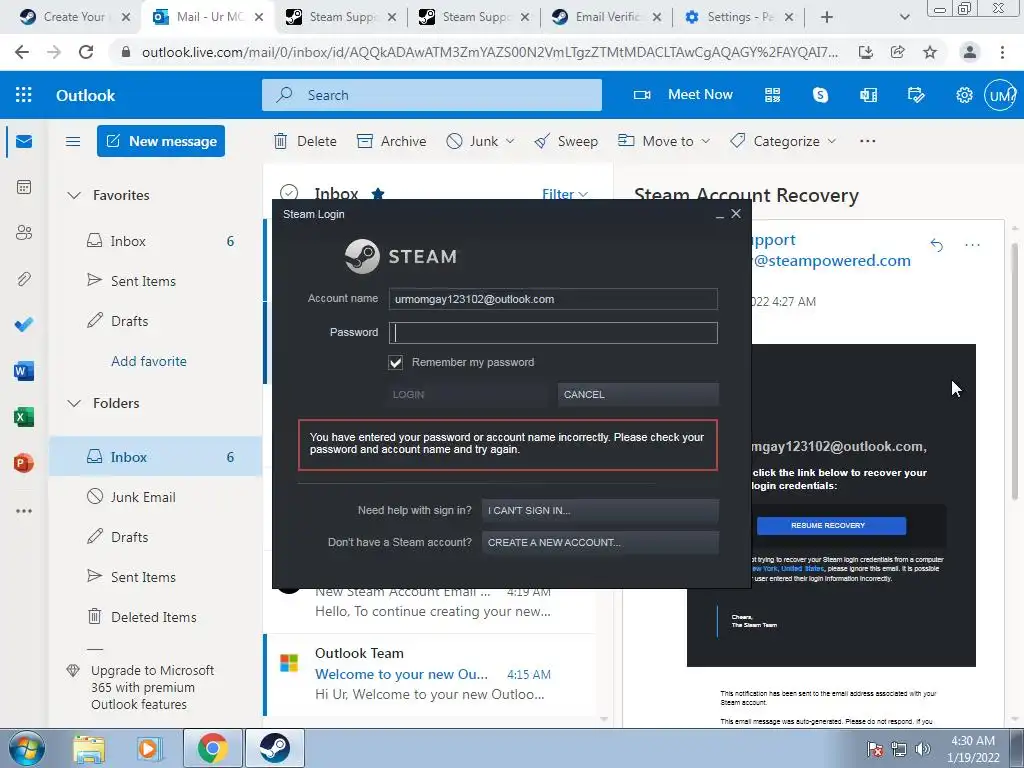The image size is (1024, 768).
Task: Launch Word from the Outlook sidebar
Action: [24, 371]
